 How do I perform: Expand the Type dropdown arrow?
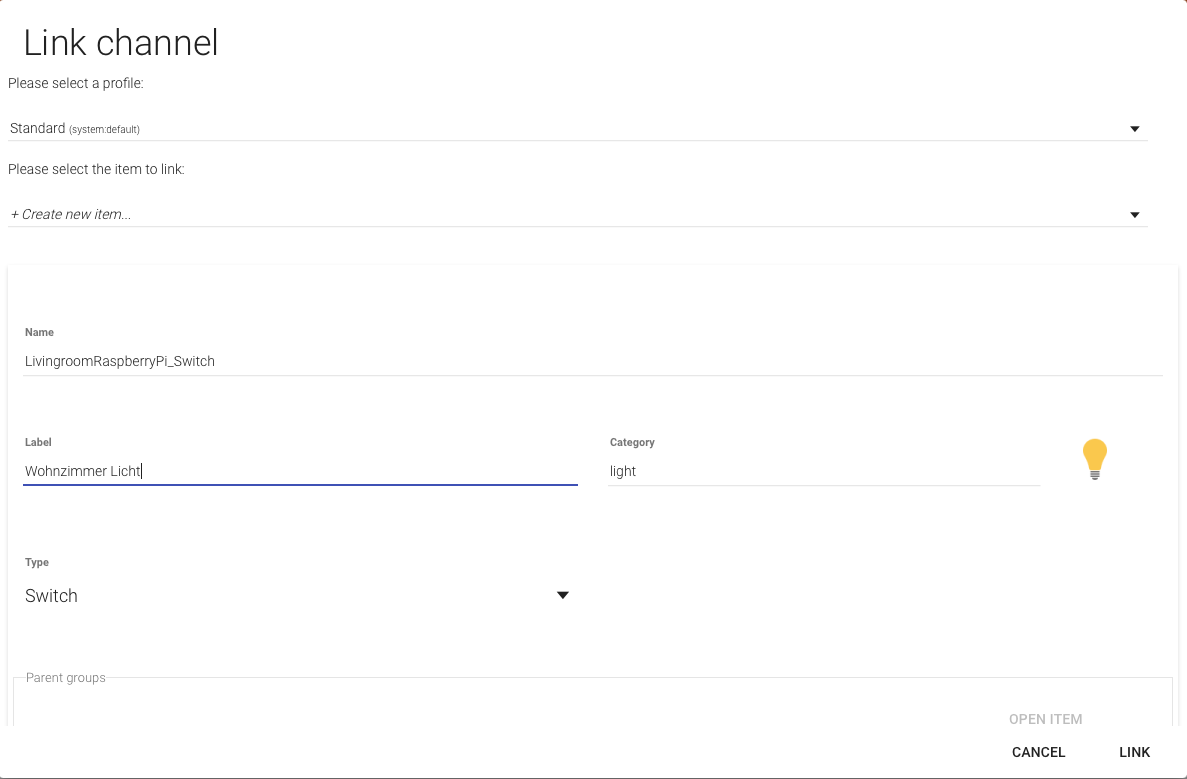coord(562,596)
